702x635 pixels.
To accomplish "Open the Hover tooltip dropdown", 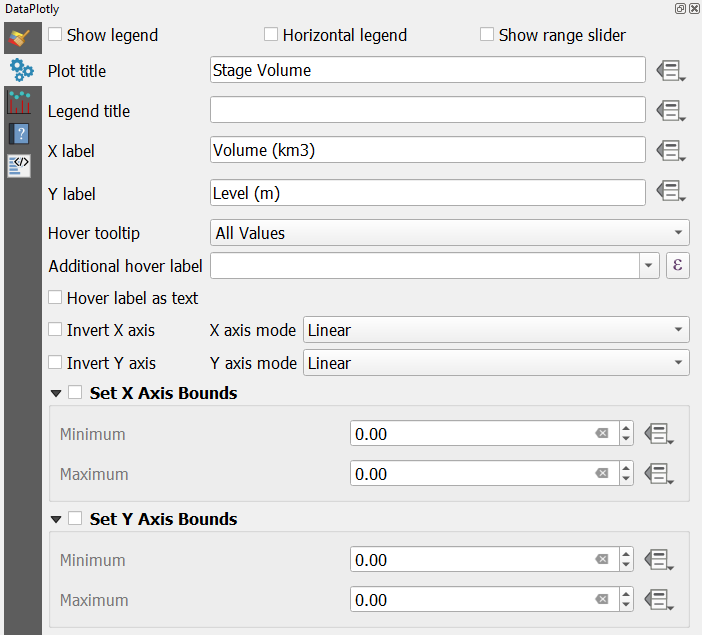I will coord(449,233).
